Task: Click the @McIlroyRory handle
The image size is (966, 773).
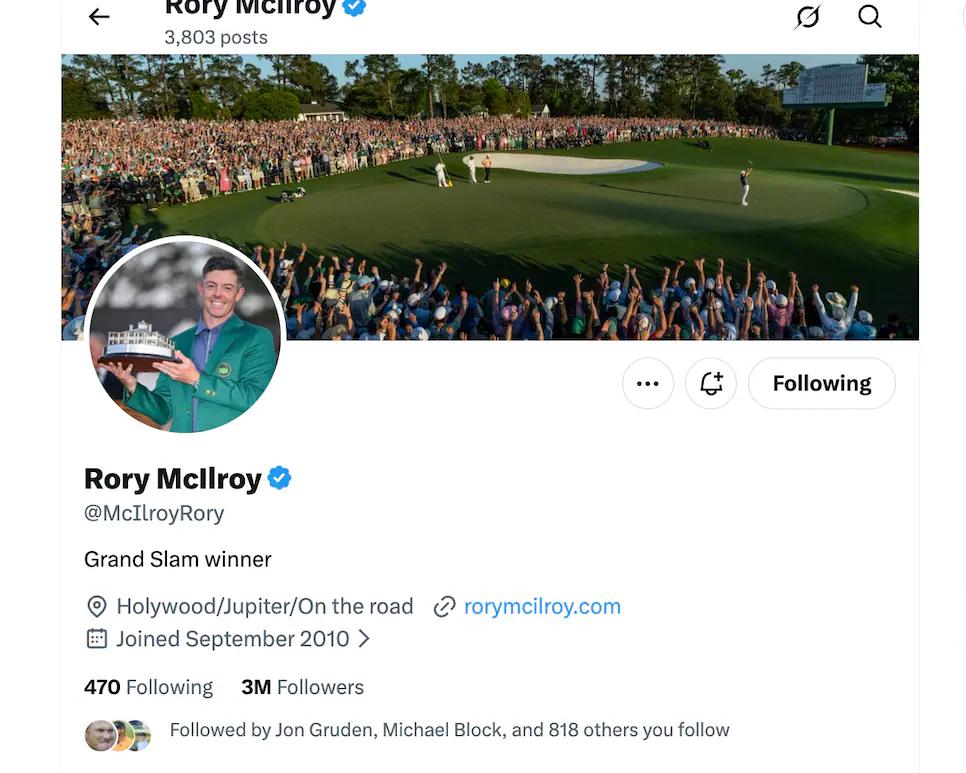Action: coord(154,513)
